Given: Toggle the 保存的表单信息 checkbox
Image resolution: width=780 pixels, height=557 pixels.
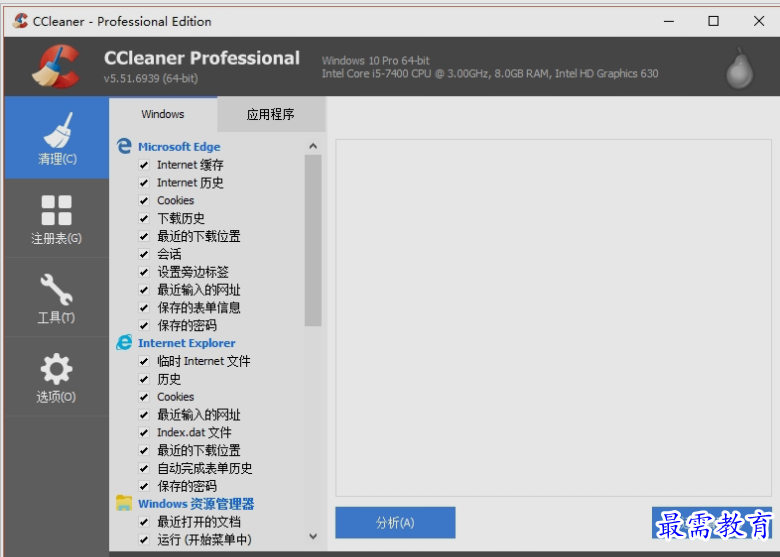Looking at the screenshot, I should 144,308.
